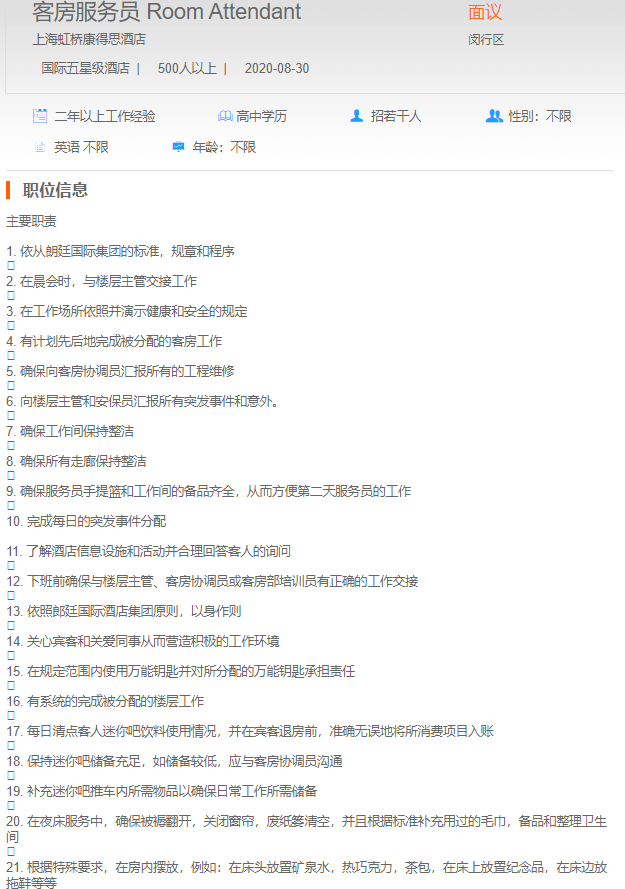The width and height of the screenshot is (625, 889).
Task: Click the job title 客房服务员 Room Attendant
Action: (166, 13)
